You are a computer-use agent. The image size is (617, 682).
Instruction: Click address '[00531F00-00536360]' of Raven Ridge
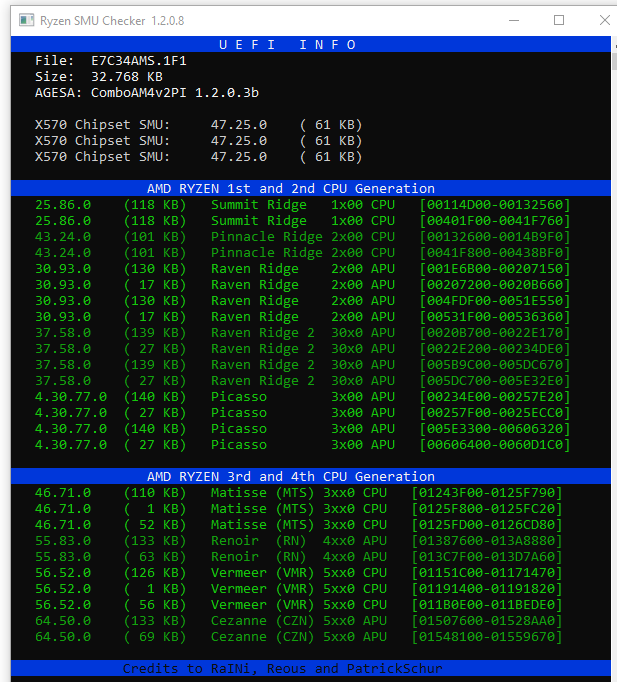point(495,317)
